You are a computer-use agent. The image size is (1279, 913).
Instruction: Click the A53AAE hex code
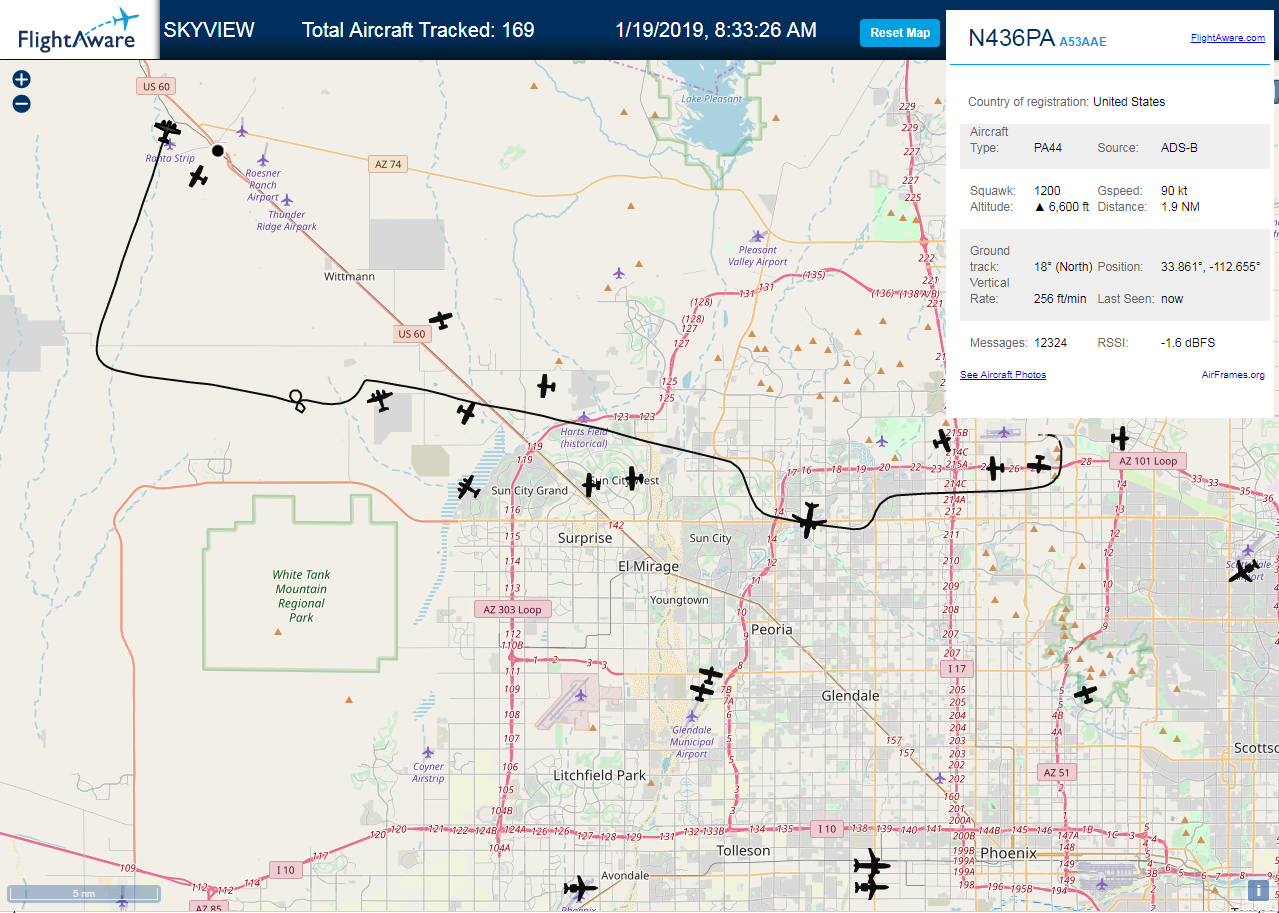(x=1083, y=41)
